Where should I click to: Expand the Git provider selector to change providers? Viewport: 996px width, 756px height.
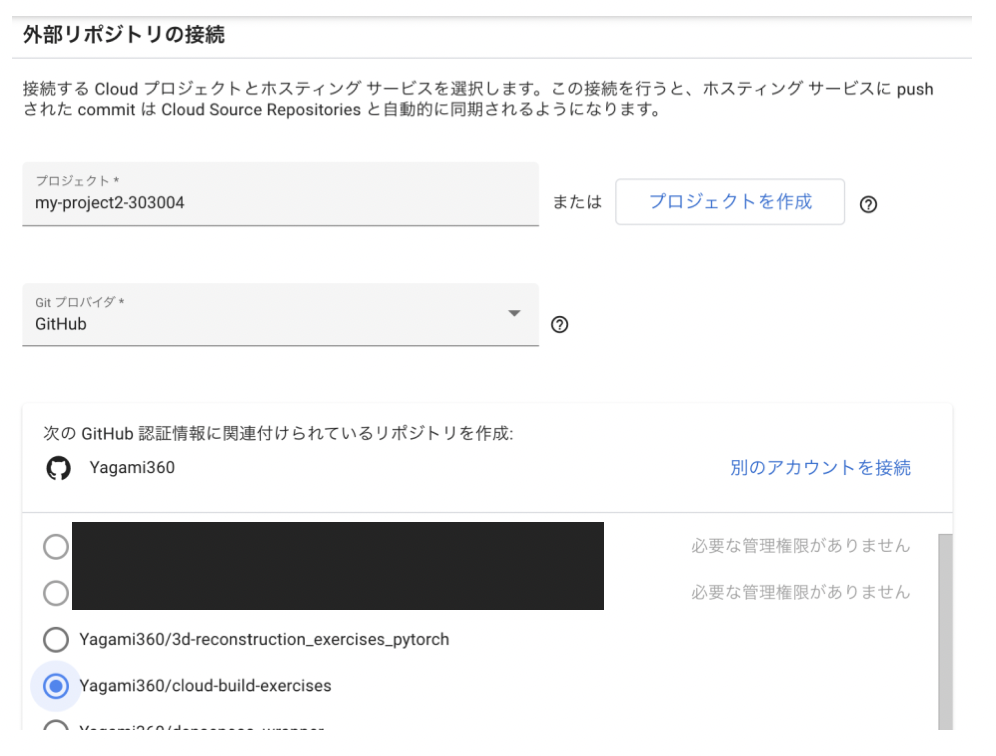(x=512, y=314)
